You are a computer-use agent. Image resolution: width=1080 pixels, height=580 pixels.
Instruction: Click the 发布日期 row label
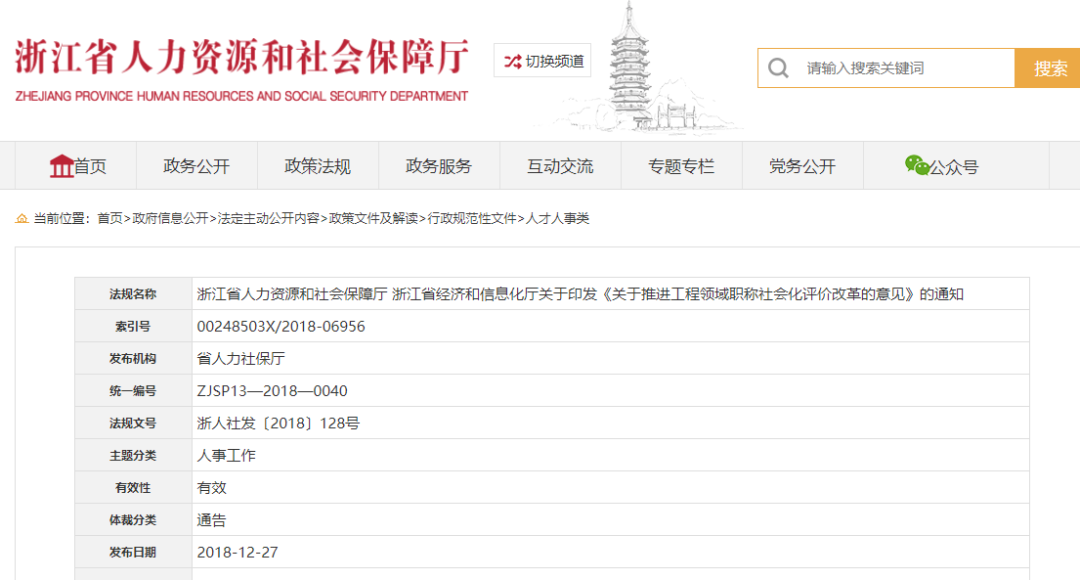(133, 552)
